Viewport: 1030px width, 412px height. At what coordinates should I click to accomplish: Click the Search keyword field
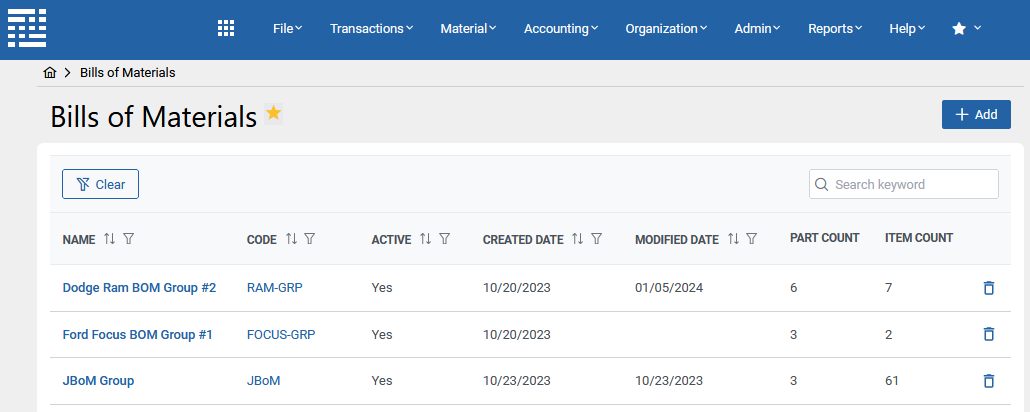pos(904,184)
